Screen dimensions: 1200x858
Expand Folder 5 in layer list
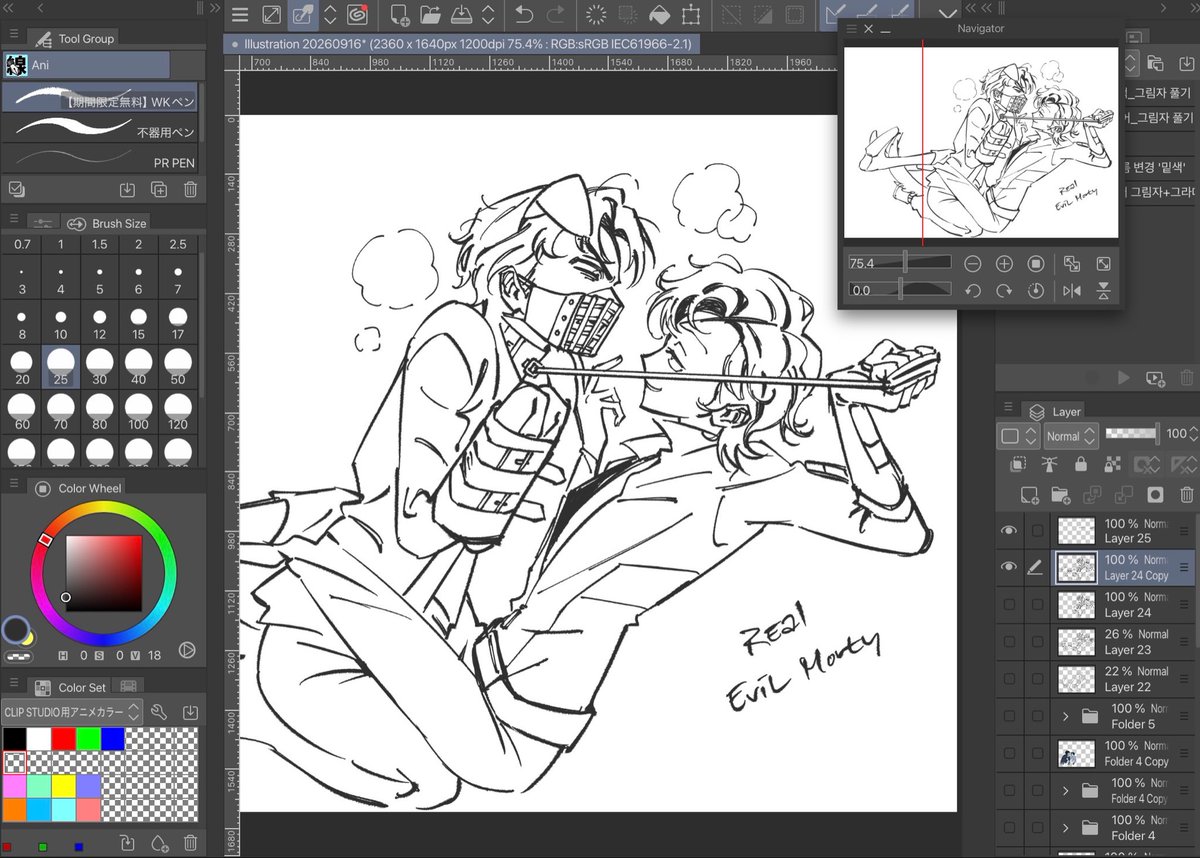(x=1065, y=716)
